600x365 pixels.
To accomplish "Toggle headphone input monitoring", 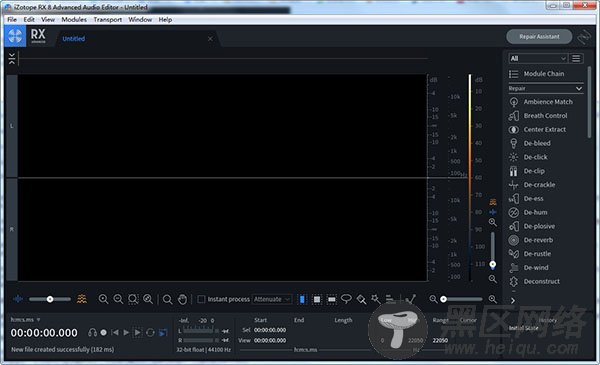I will point(92,332).
